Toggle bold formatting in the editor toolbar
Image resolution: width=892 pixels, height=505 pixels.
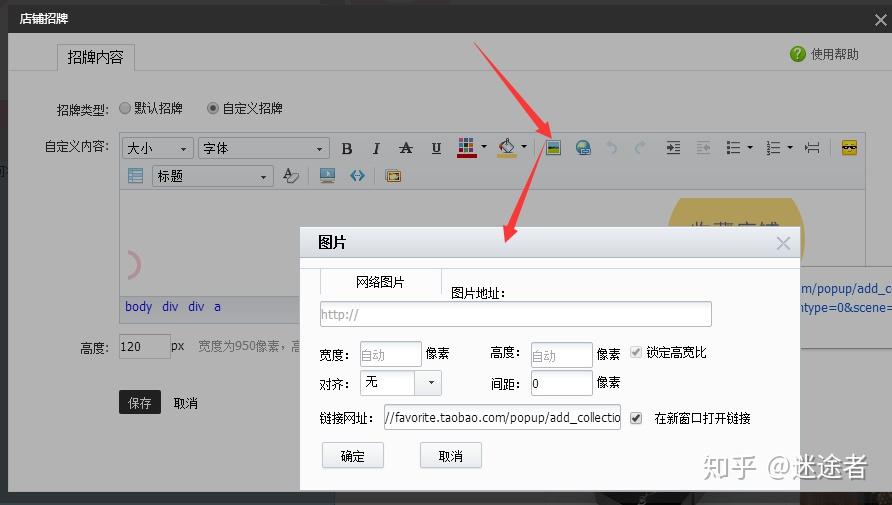(346, 148)
